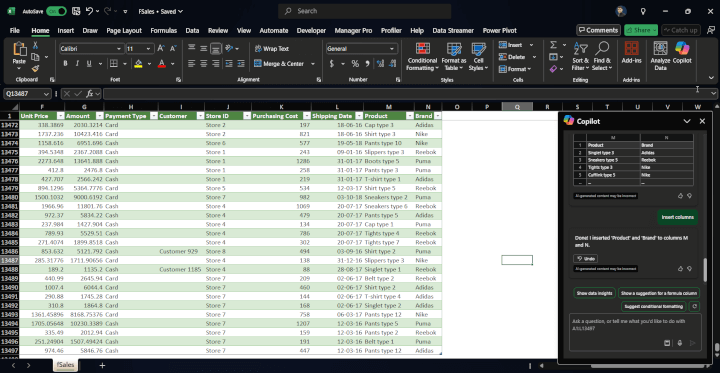The width and height of the screenshot is (720, 373).
Task: Decrease font size with smaller A
Action: click(x=173, y=49)
